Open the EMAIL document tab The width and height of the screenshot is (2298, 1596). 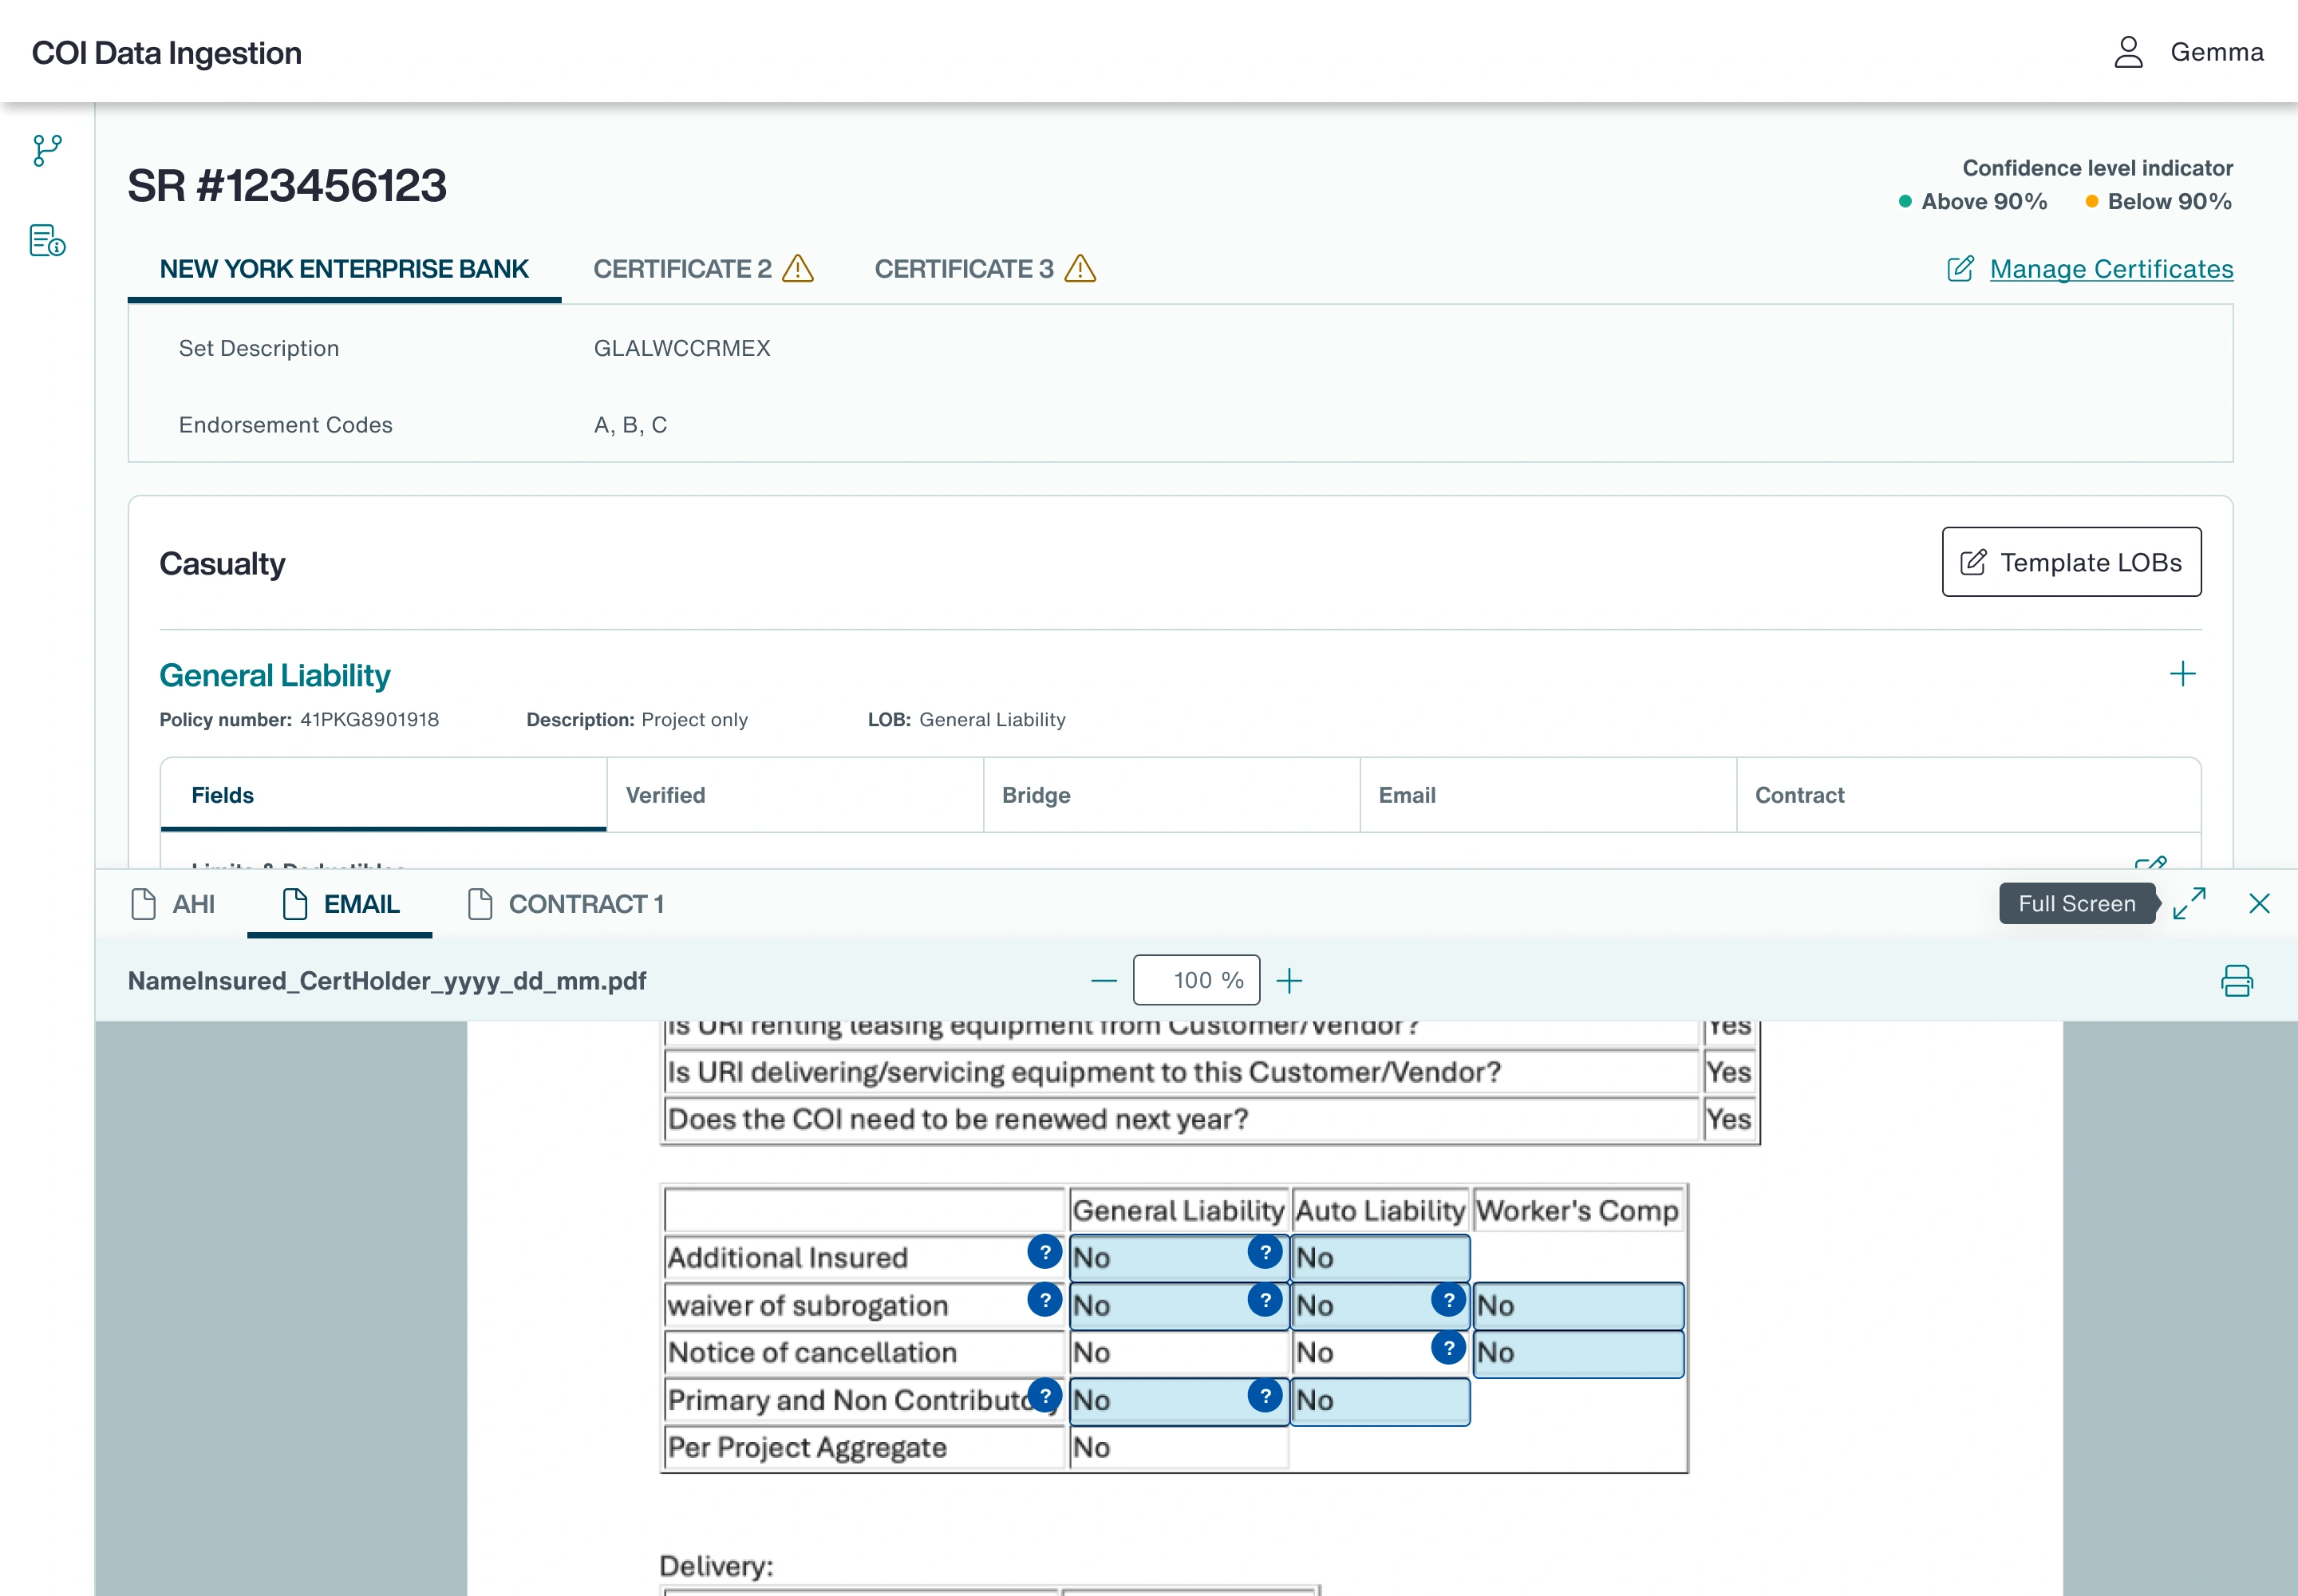coord(340,904)
